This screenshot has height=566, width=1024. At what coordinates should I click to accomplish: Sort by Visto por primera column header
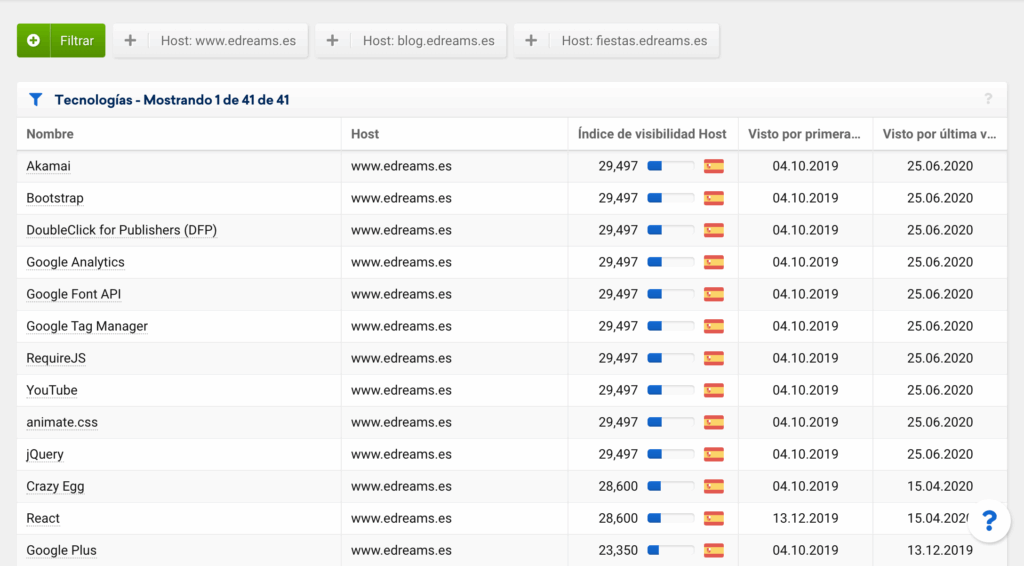point(804,134)
